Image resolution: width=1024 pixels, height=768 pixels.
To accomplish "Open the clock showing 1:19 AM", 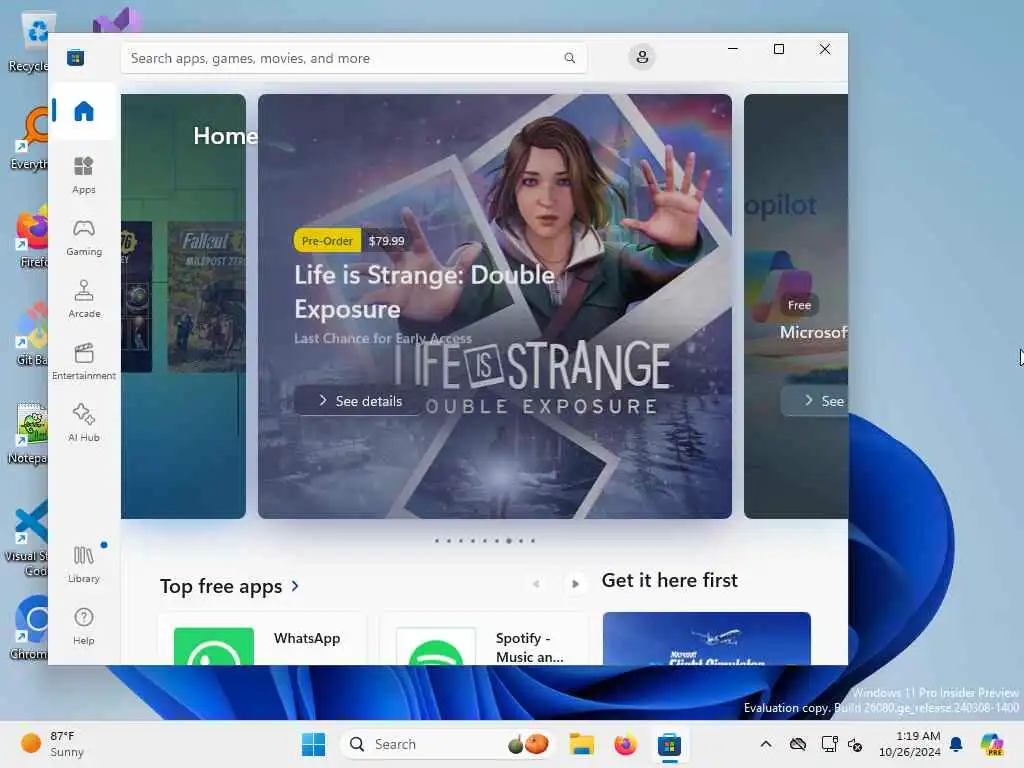I will 910,744.
